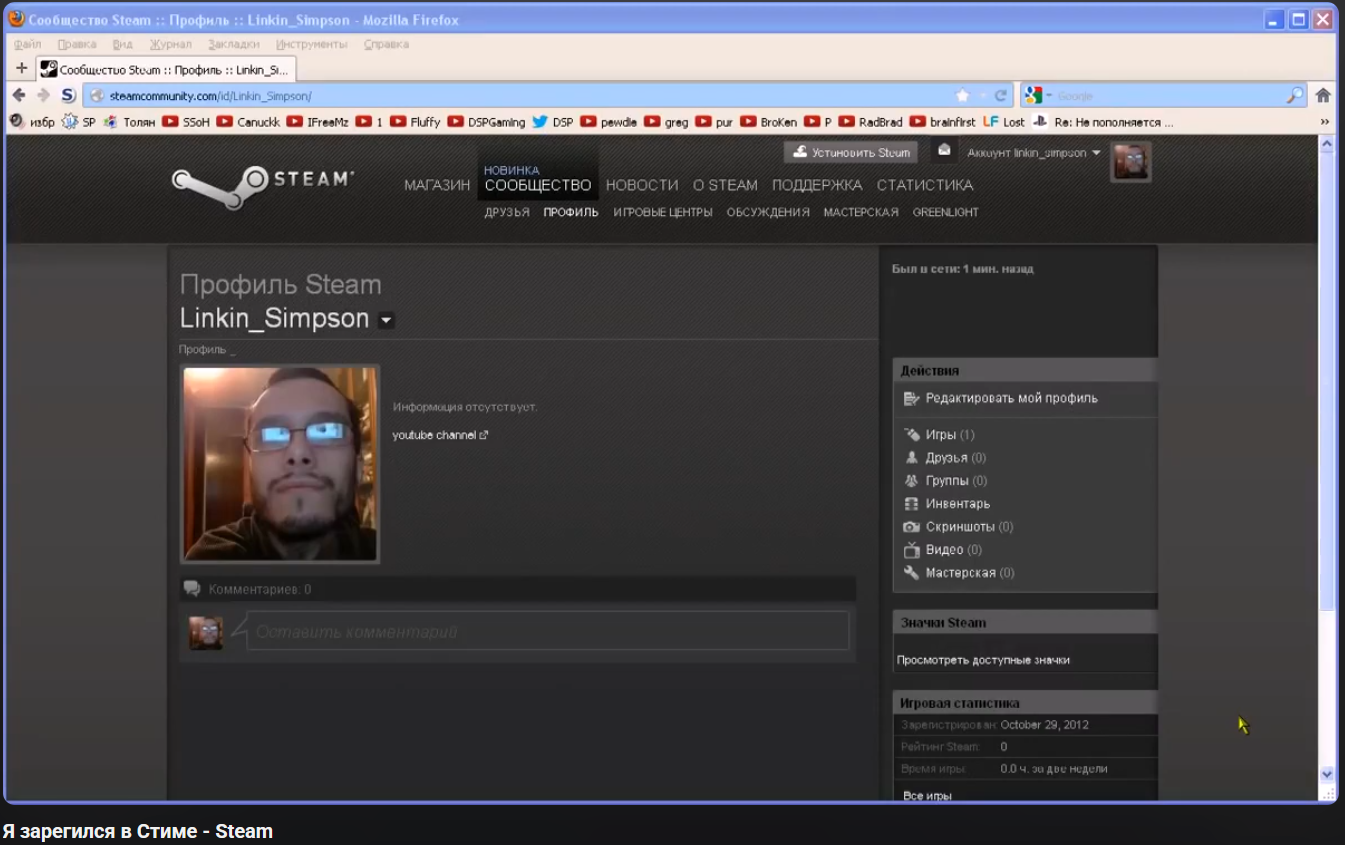Click the Установить Steam button
The width and height of the screenshot is (1345, 845).
(x=851, y=152)
